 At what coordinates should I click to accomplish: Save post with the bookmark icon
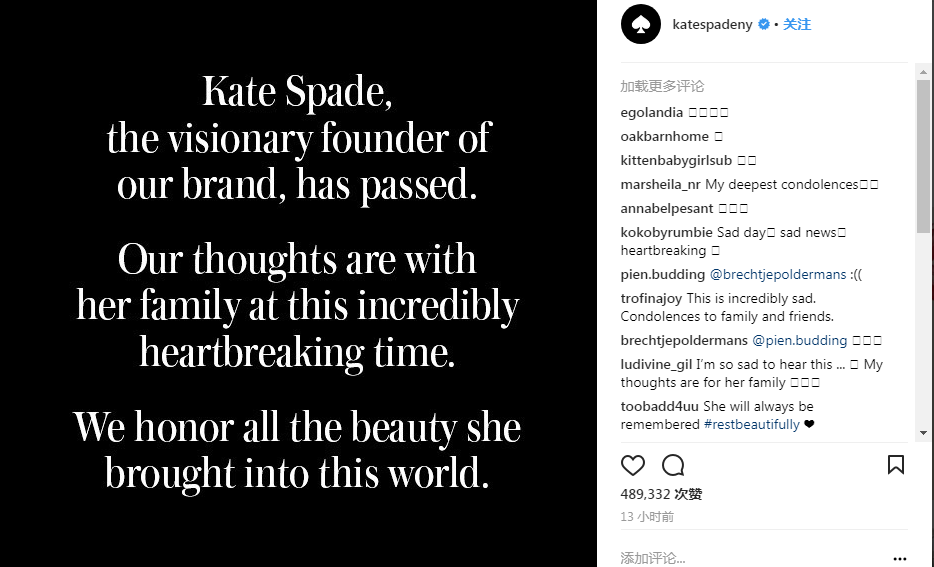pyautogui.click(x=895, y=465)
